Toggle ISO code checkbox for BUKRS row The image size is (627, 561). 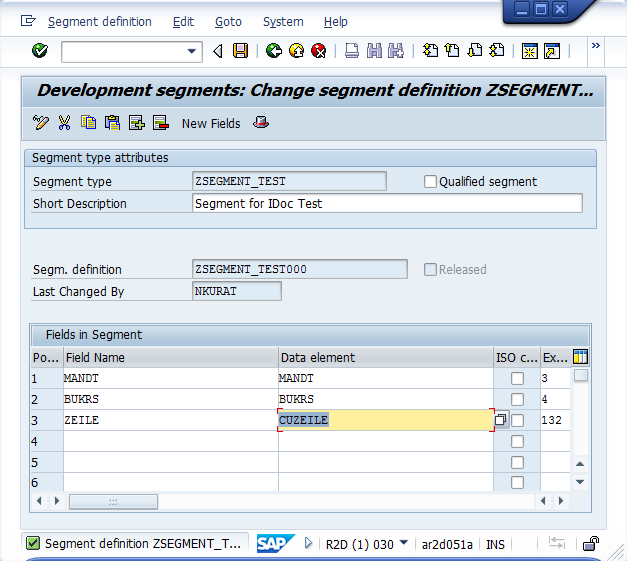pos(517,399)
